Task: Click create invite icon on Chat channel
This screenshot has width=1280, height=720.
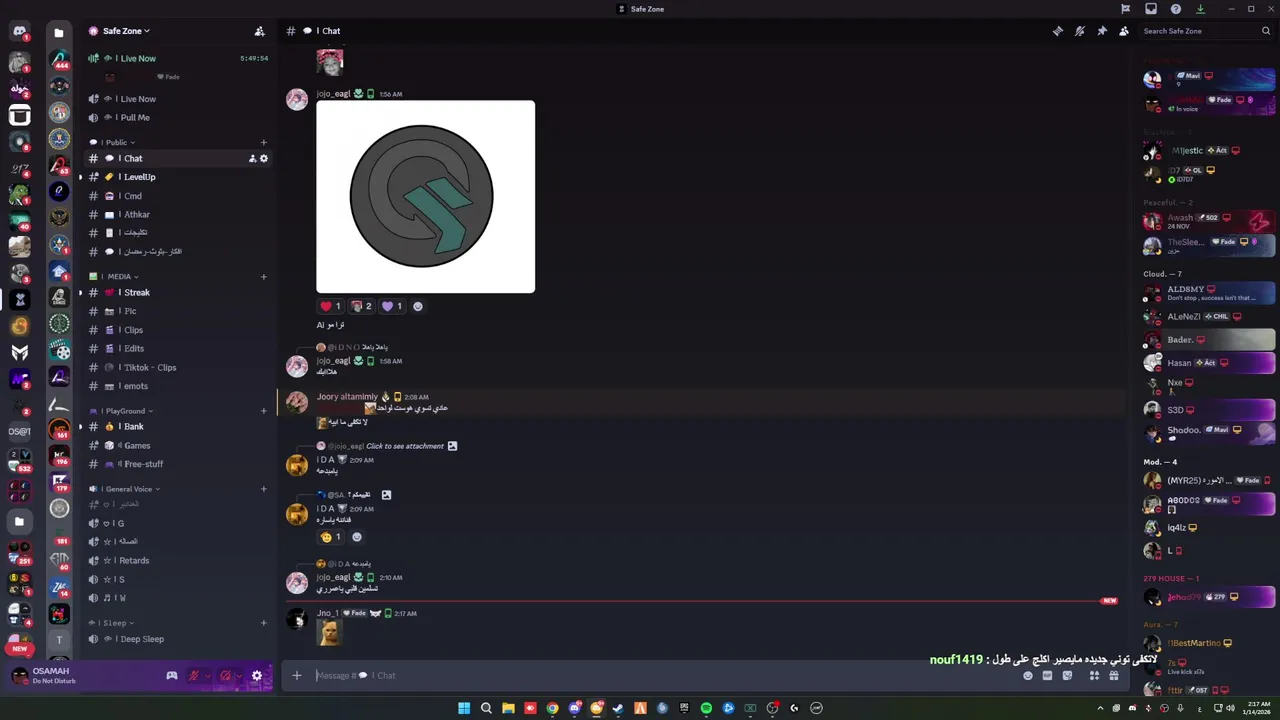Action: coord(252,158)
